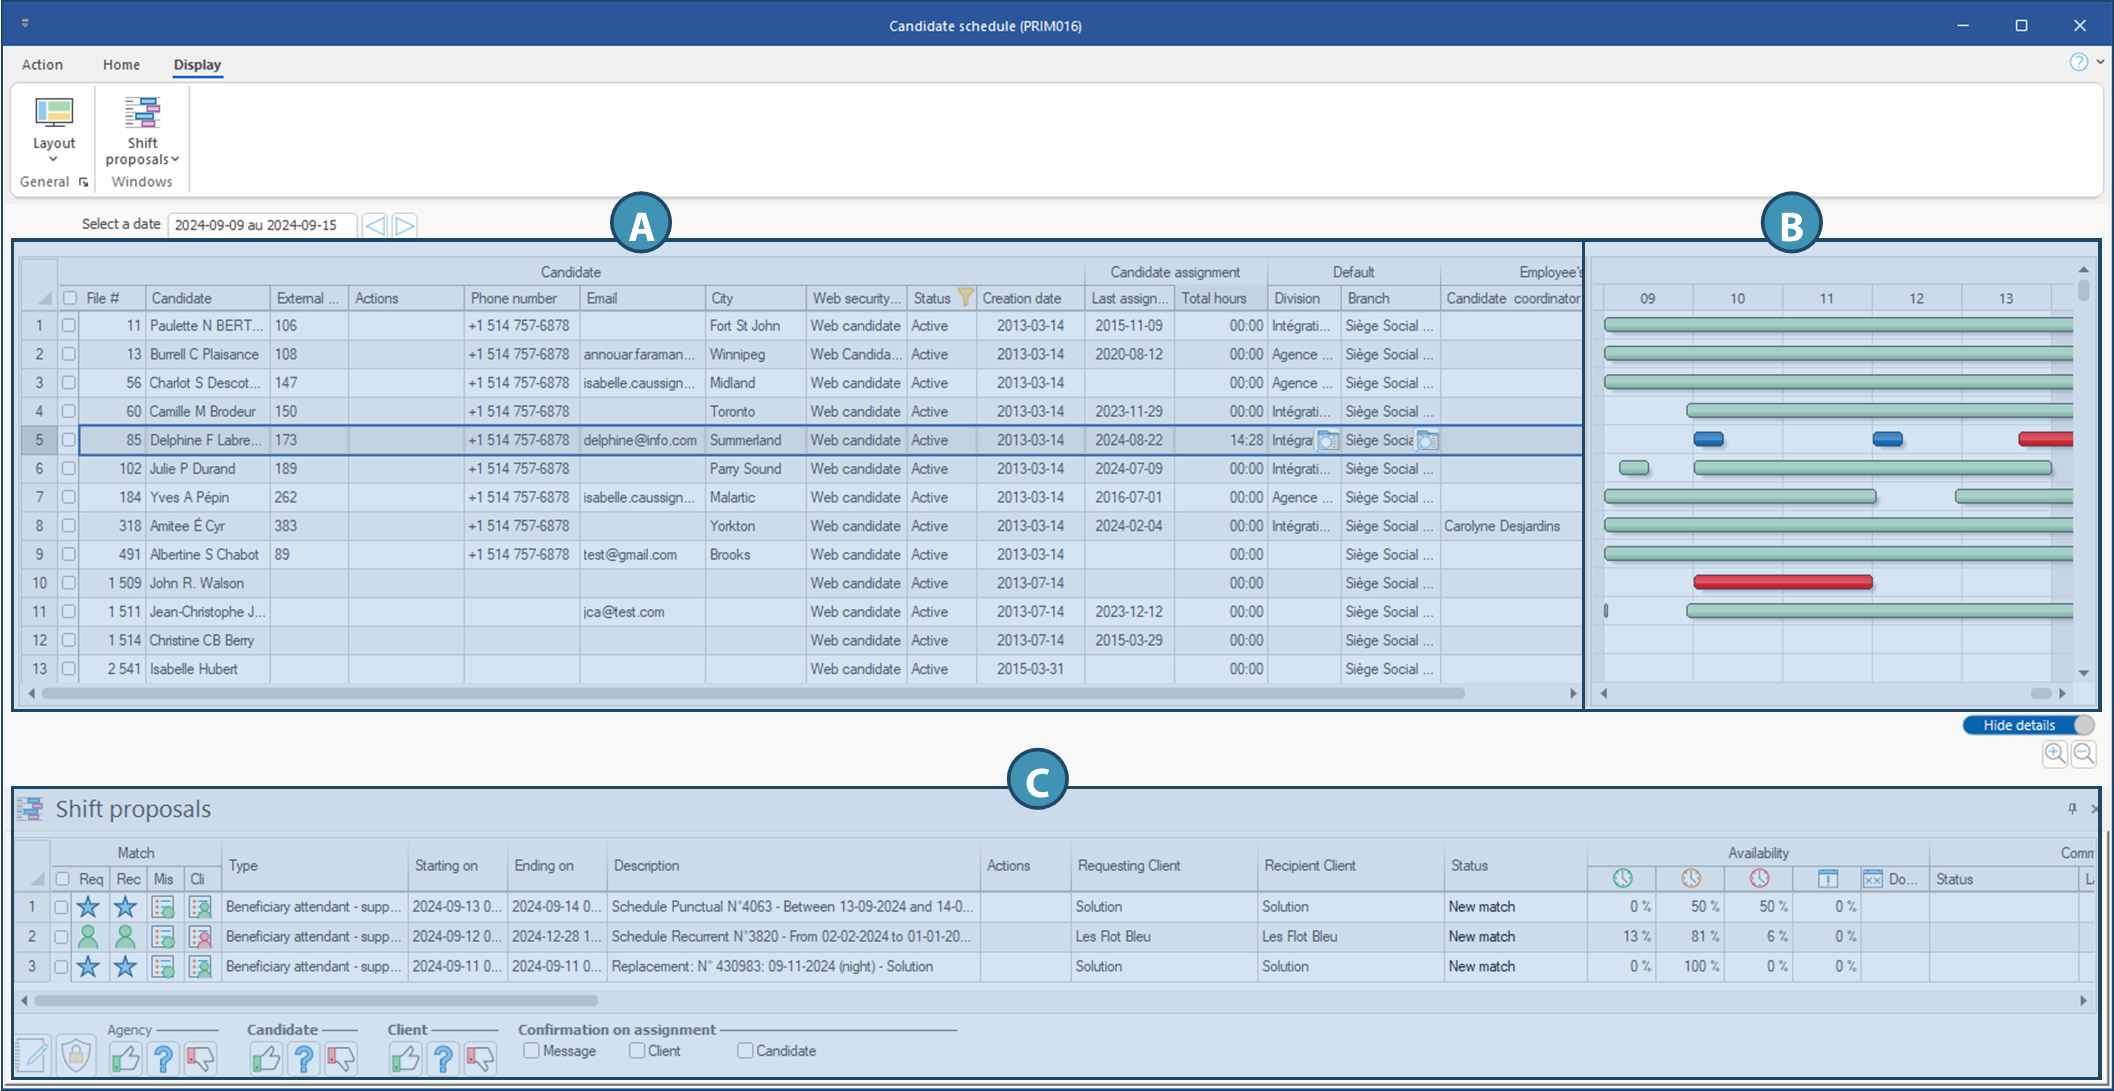Click Agency thumbs-up approval icon

tap(126, 1058)
